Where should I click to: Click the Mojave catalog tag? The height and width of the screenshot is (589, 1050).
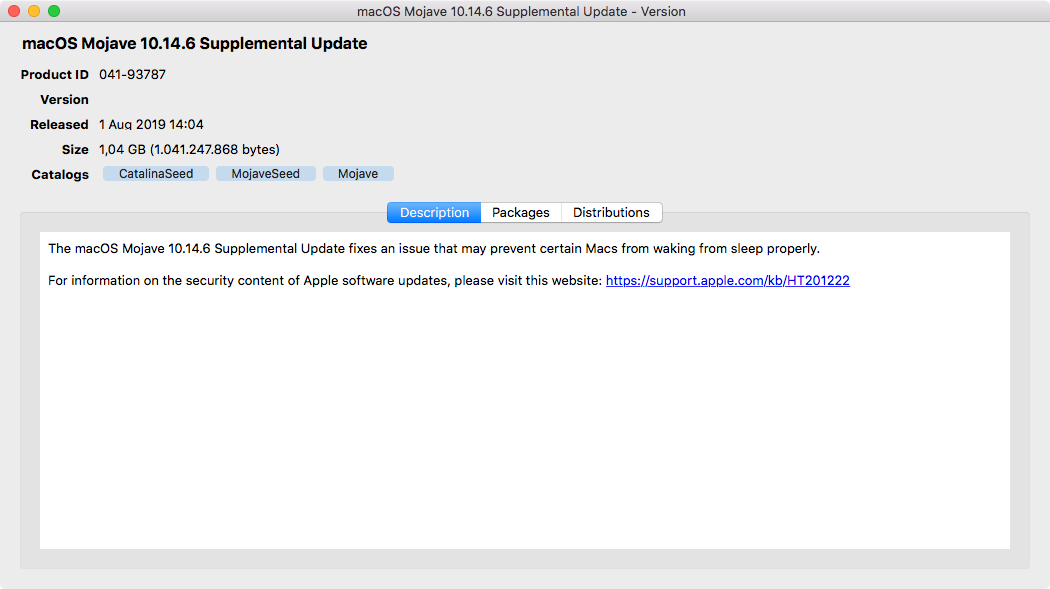358,174
